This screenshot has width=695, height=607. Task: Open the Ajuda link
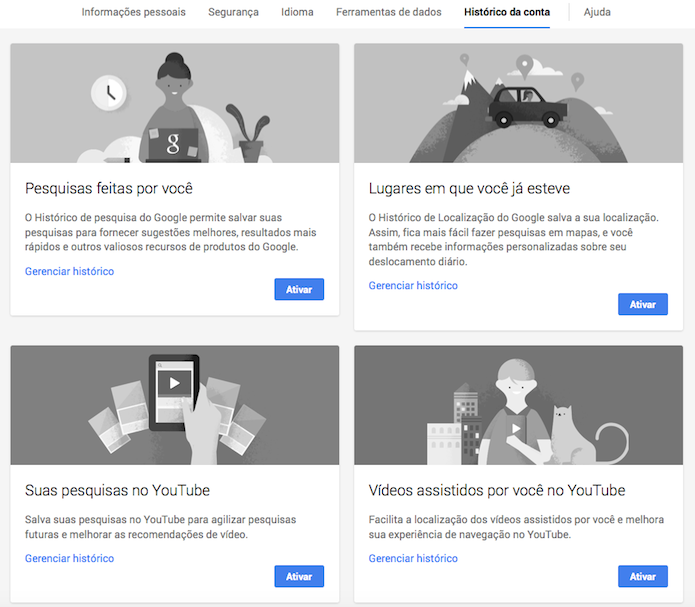(x=597, y=12)
